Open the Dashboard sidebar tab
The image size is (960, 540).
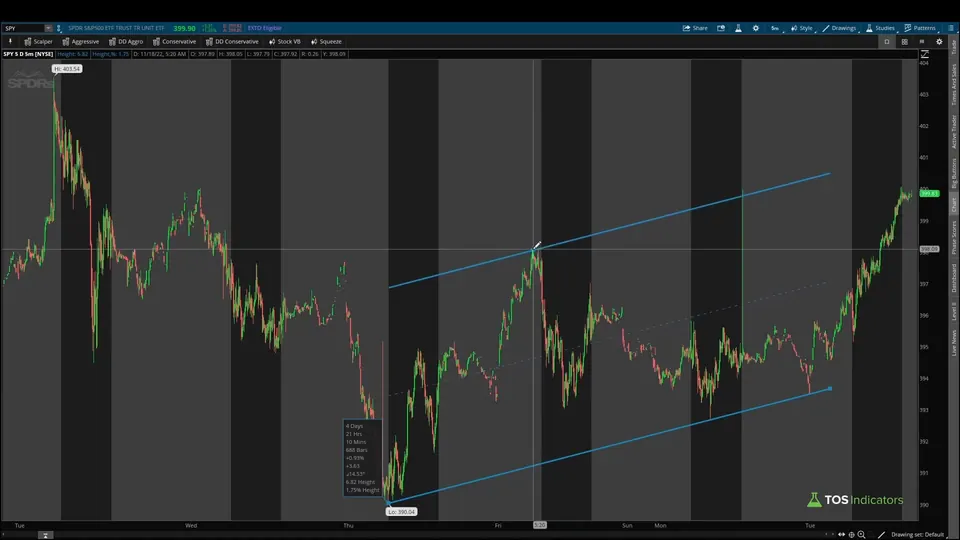coord(954,279)
